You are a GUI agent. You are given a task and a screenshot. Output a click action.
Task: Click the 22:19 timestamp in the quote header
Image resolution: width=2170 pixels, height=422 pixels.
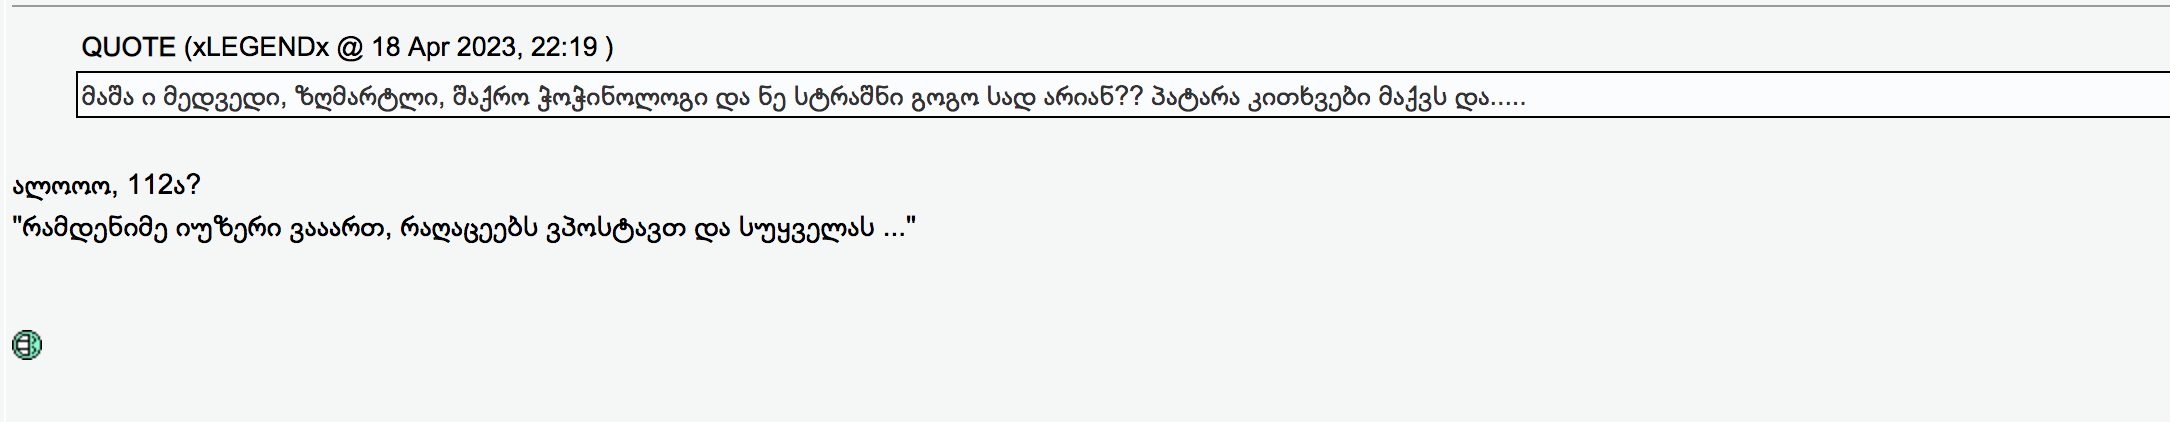(565, 47)
